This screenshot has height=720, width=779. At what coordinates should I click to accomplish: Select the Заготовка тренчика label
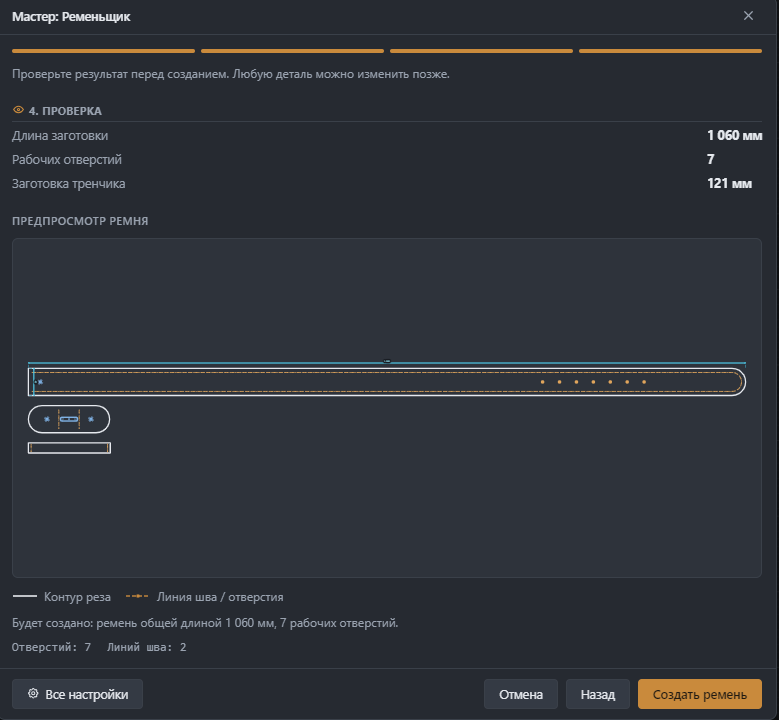(69, 184)
